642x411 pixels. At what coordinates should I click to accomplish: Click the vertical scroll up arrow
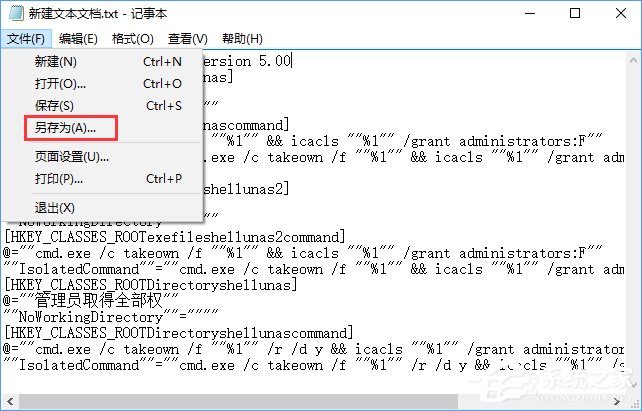pyautogui.click(x=633, y=61)
